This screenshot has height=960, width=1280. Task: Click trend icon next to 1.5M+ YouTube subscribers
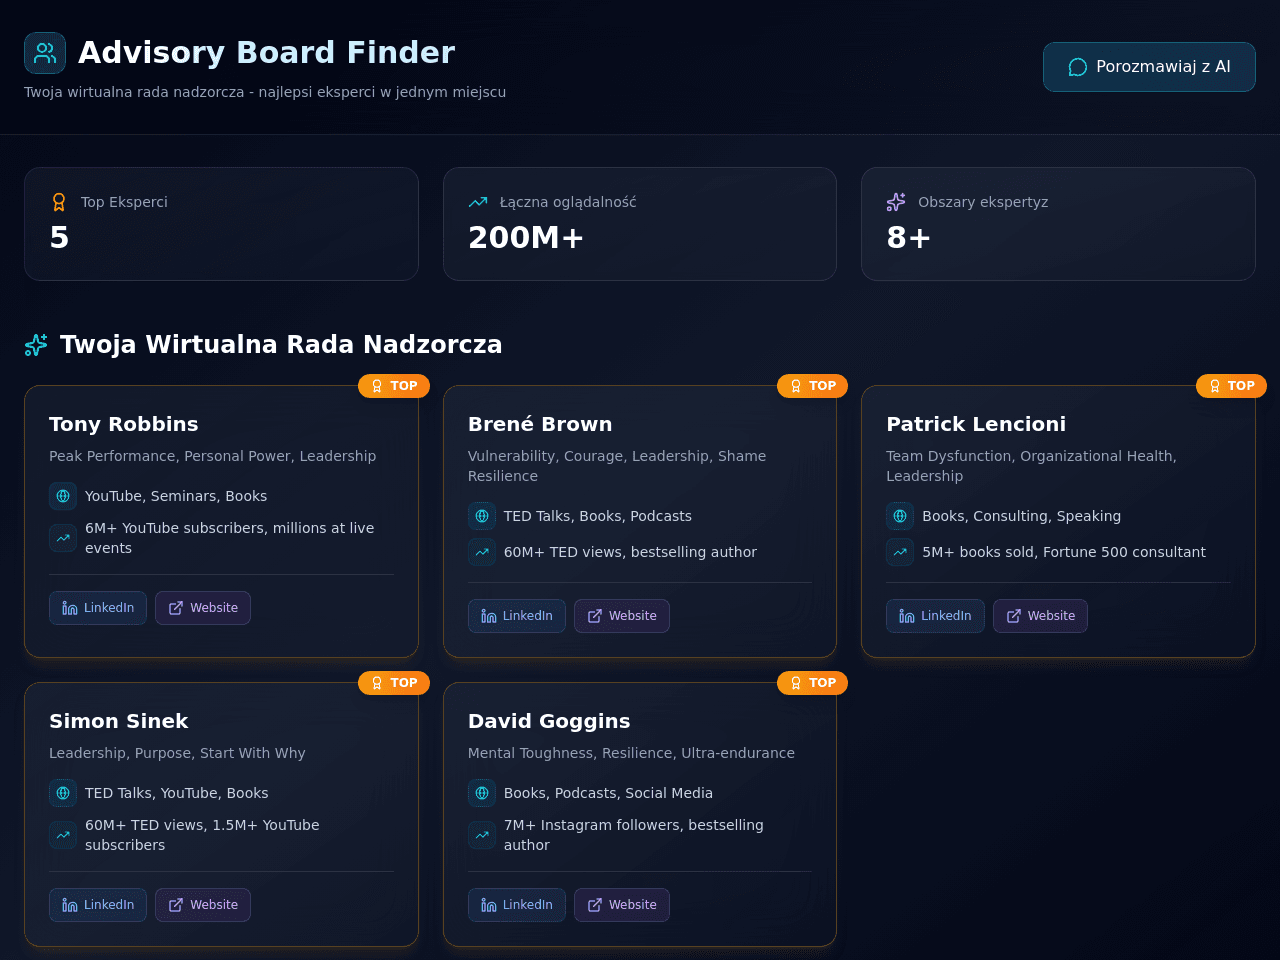tap(63, 835)
